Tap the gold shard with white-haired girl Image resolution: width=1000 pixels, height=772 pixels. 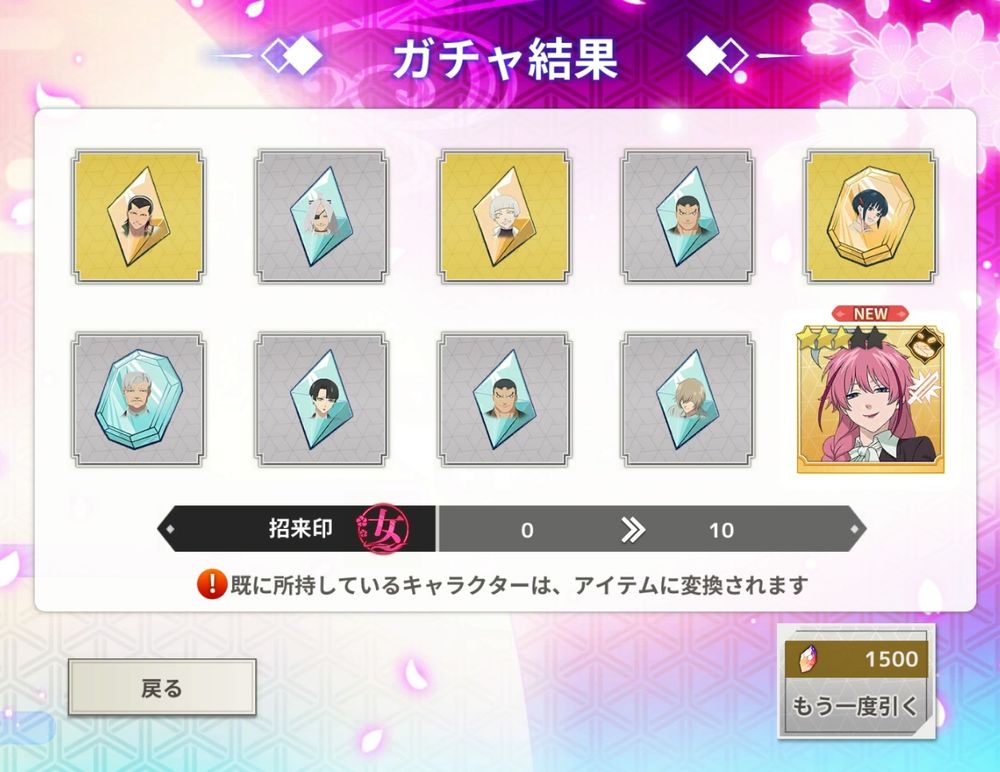click(x=504, y=217)
